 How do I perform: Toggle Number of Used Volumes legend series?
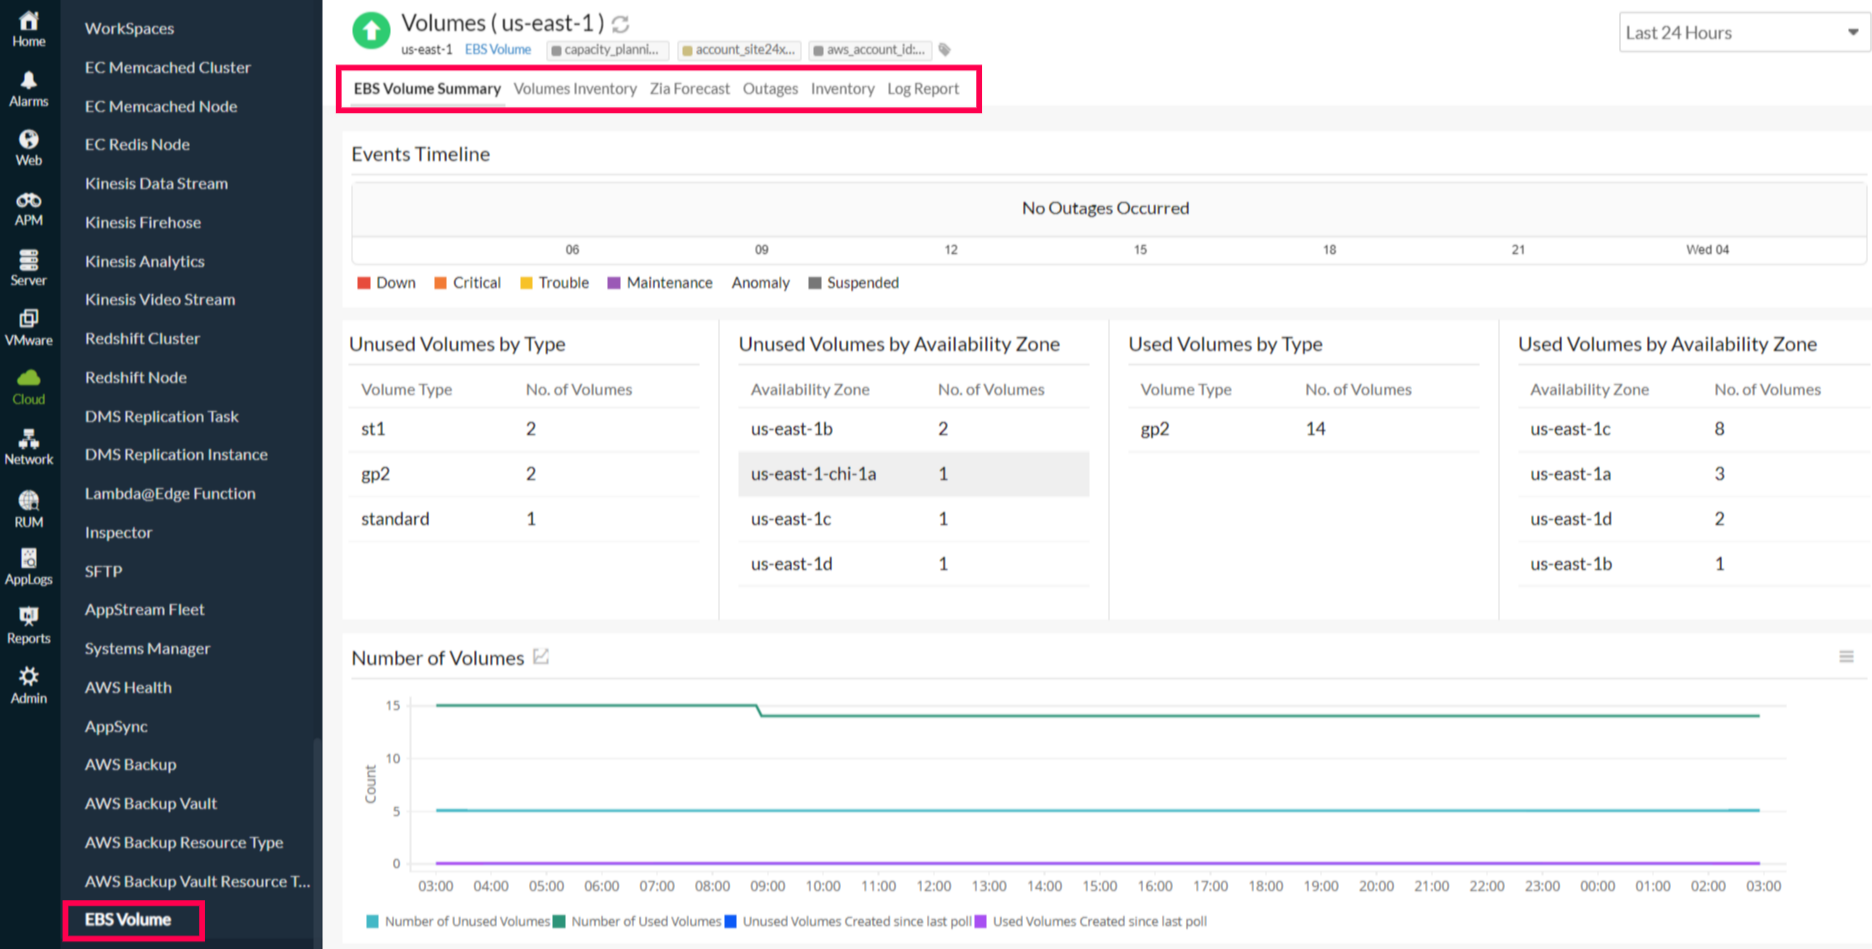[x=637, y=921]
